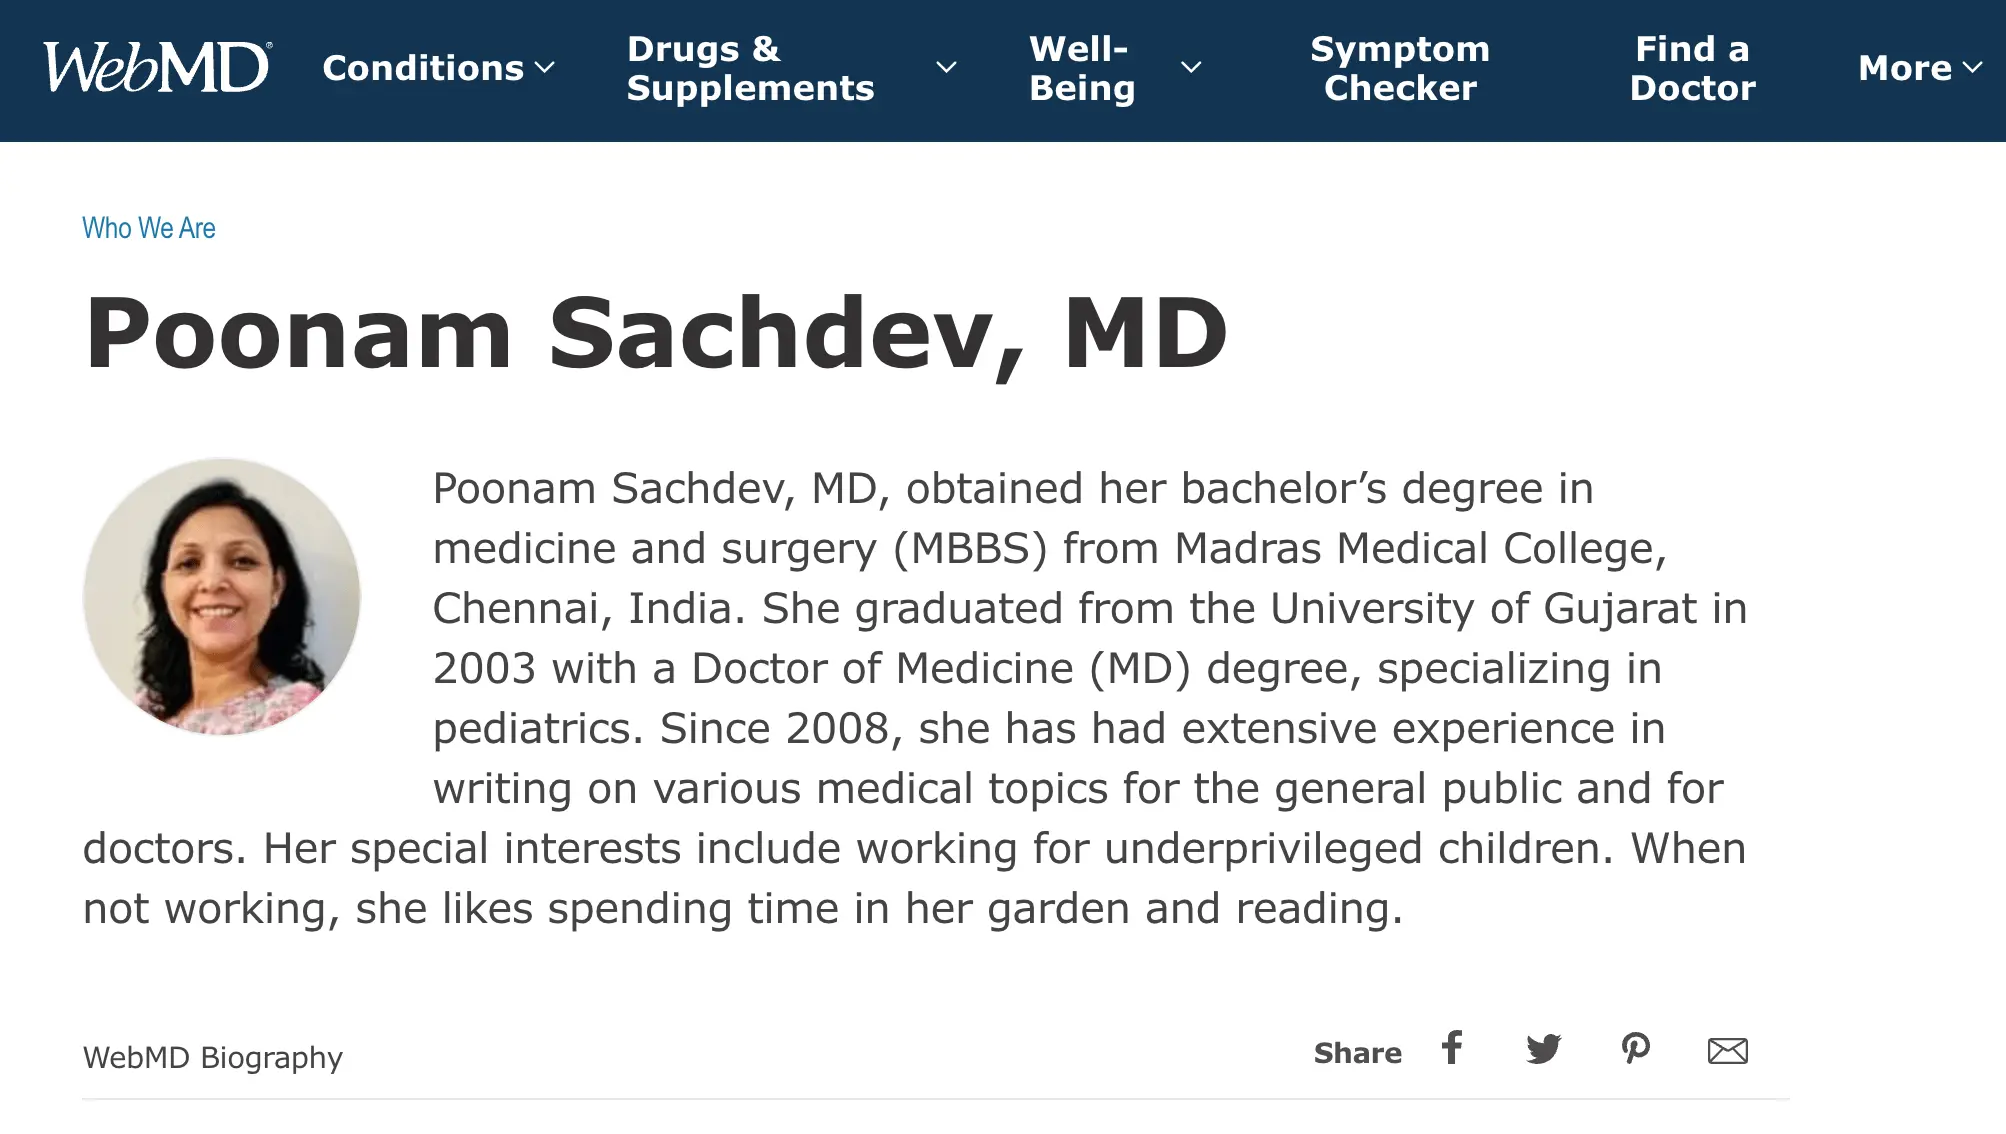Viewport: 2006px width, 1134px height.
Task: Go to Symptom Checker
Action: point(1400,68)
